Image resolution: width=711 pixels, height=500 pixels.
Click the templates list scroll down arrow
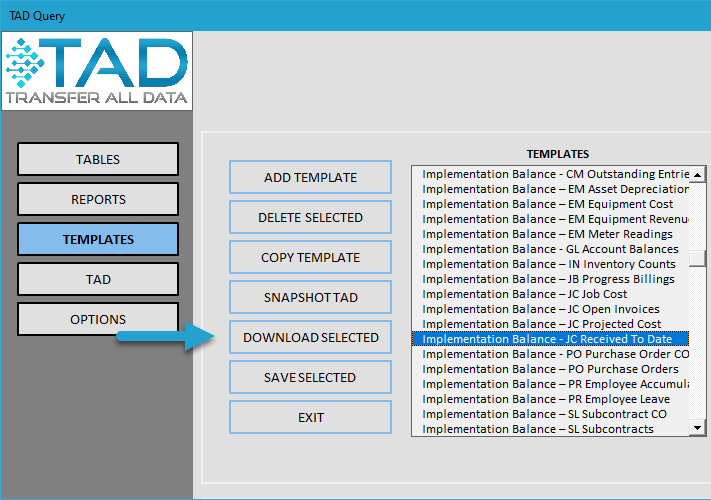[x=697, y=427]
